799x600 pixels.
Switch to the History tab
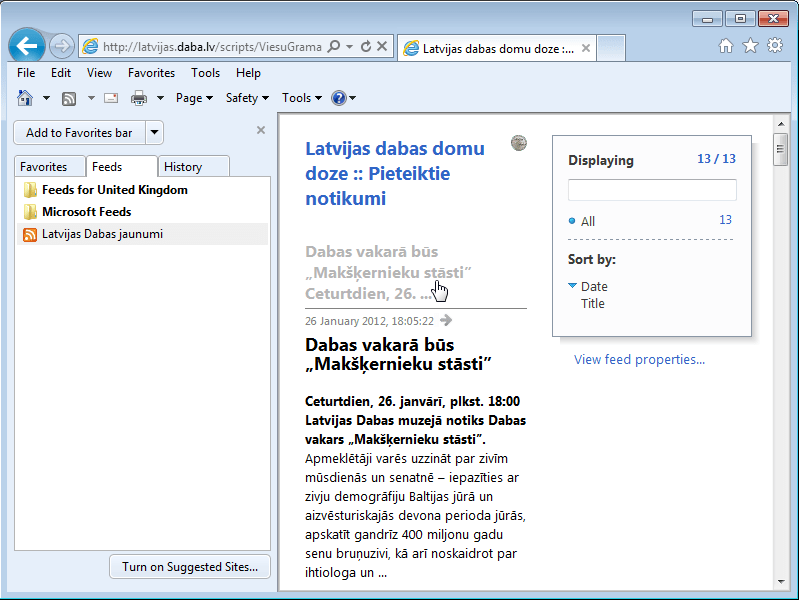[194, 167]
